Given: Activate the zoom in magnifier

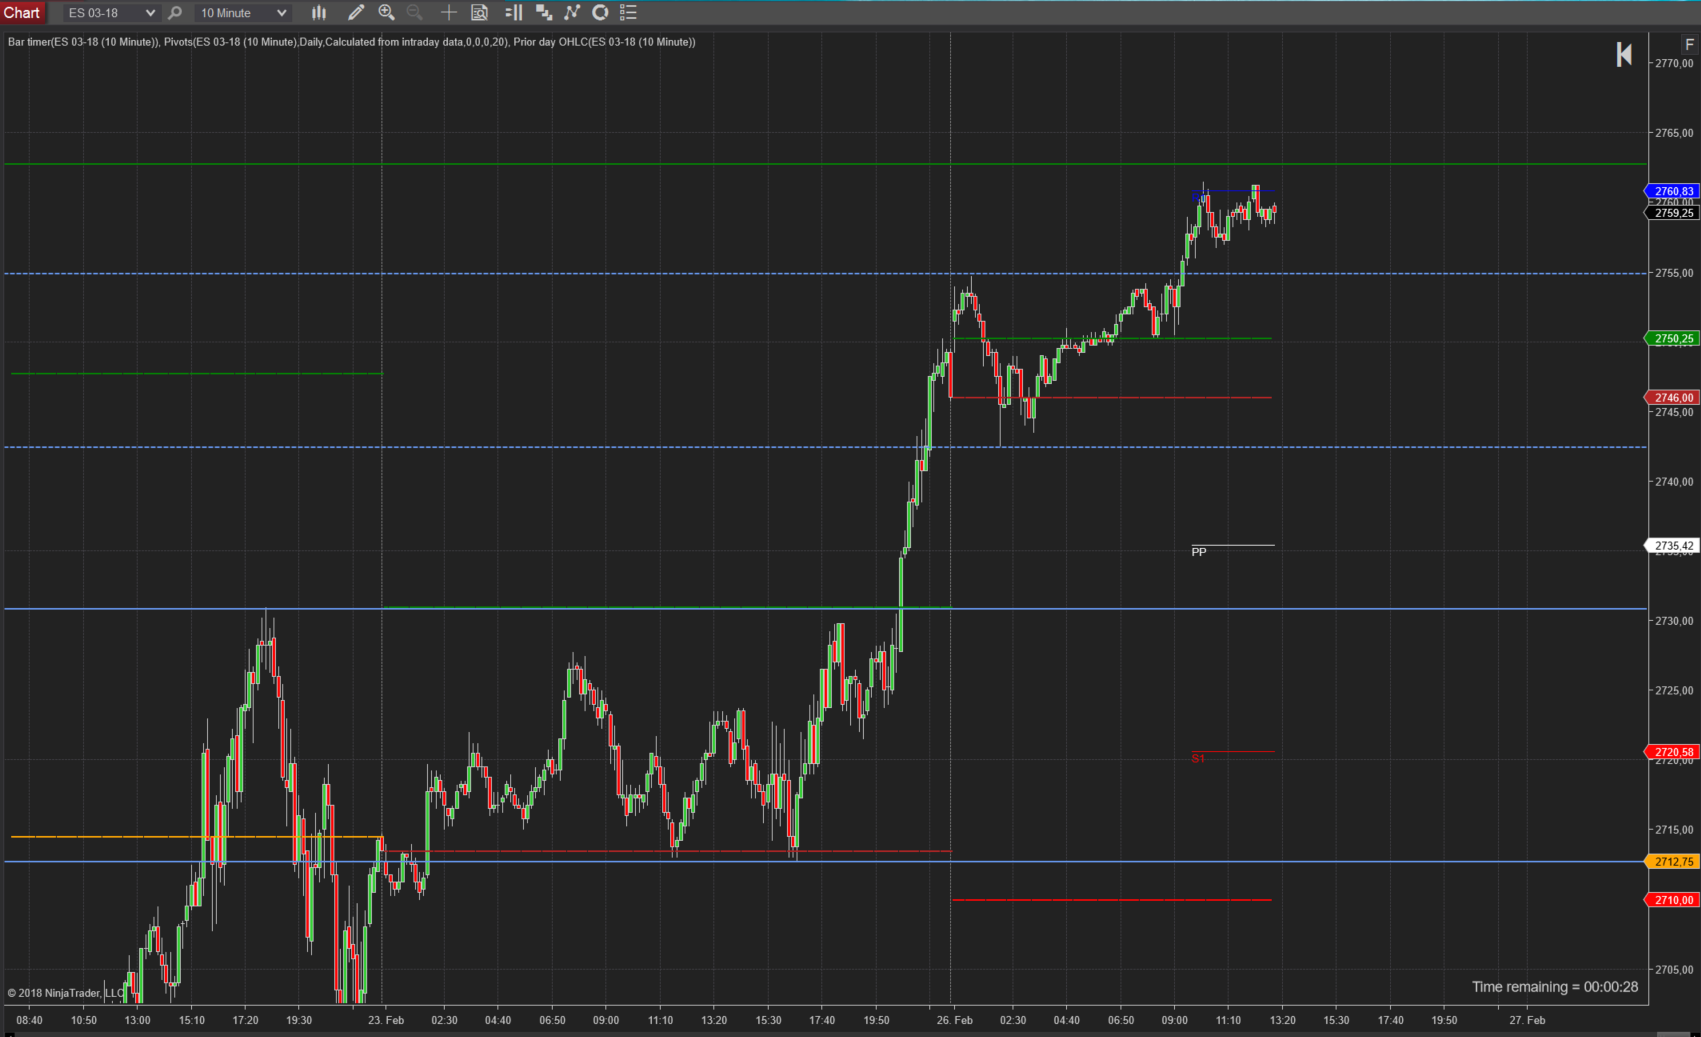Looking at the screenshot, I should (386, 13).
